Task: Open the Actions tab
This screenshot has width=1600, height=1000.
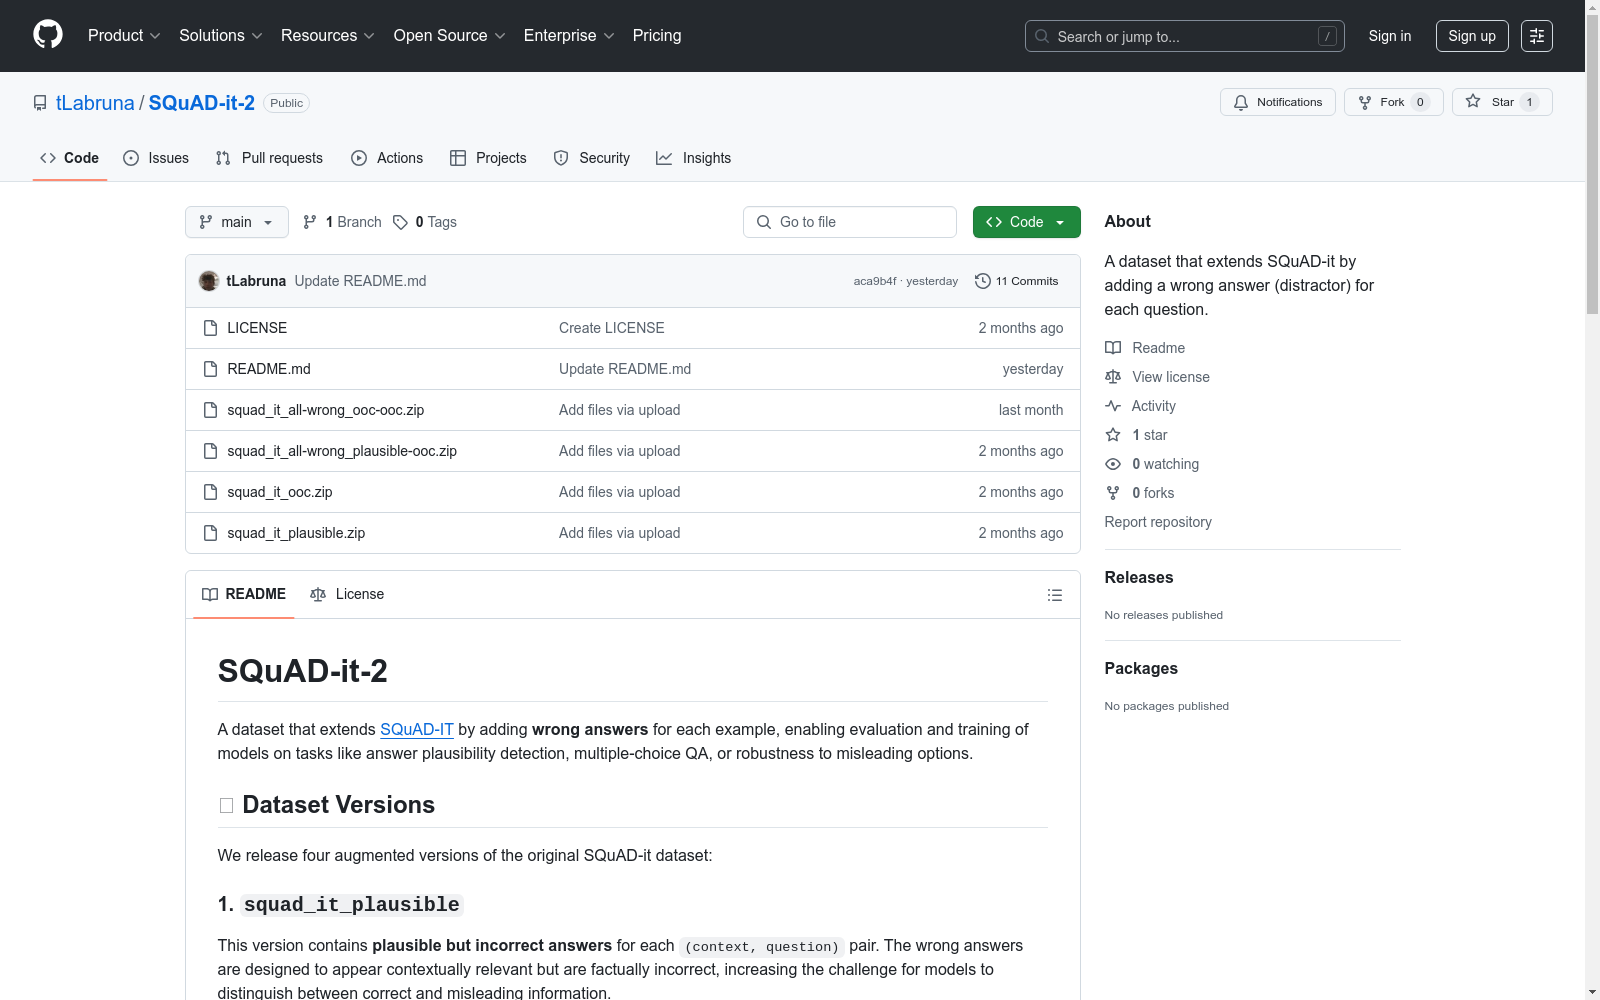Action: pyautogui.click(x=387, y=158)
